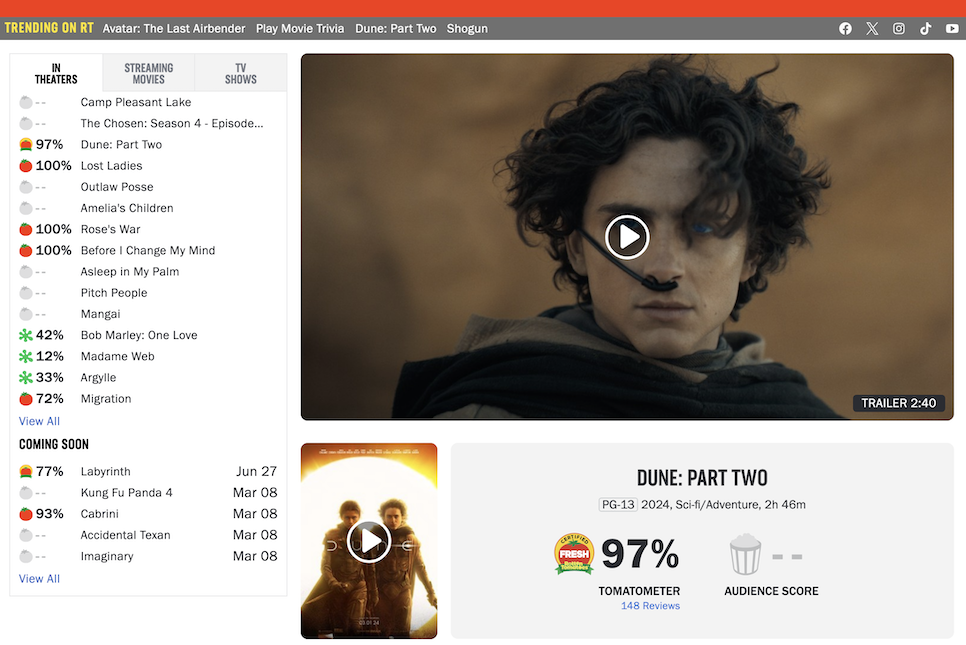Open Asleep in My Palm entry
This screenshot has height=645, width=966.
(x=130, y=272)
